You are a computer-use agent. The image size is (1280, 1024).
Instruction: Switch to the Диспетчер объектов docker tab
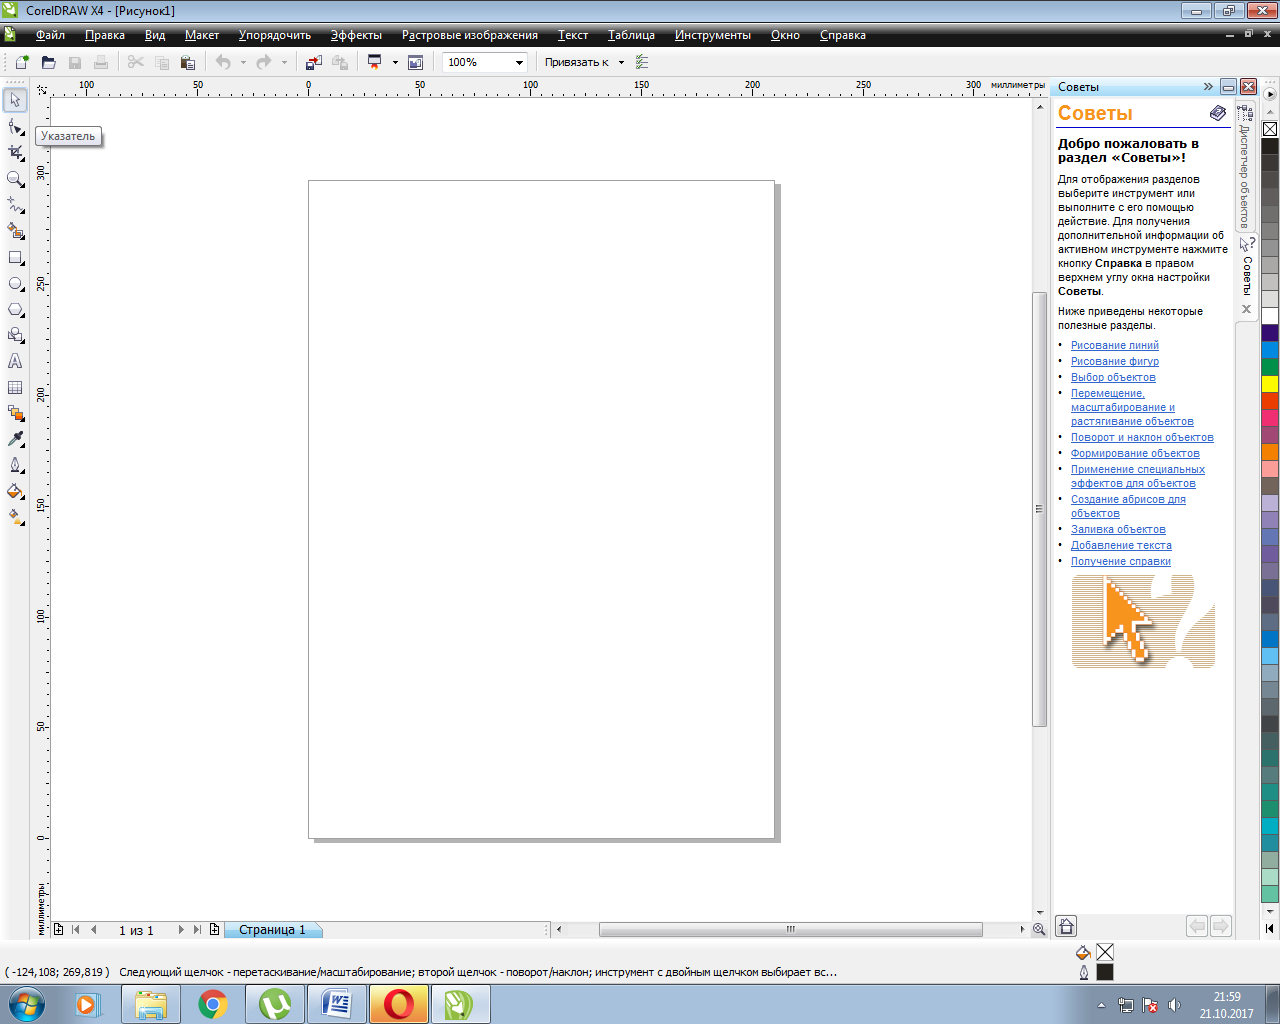[1245, 167]
